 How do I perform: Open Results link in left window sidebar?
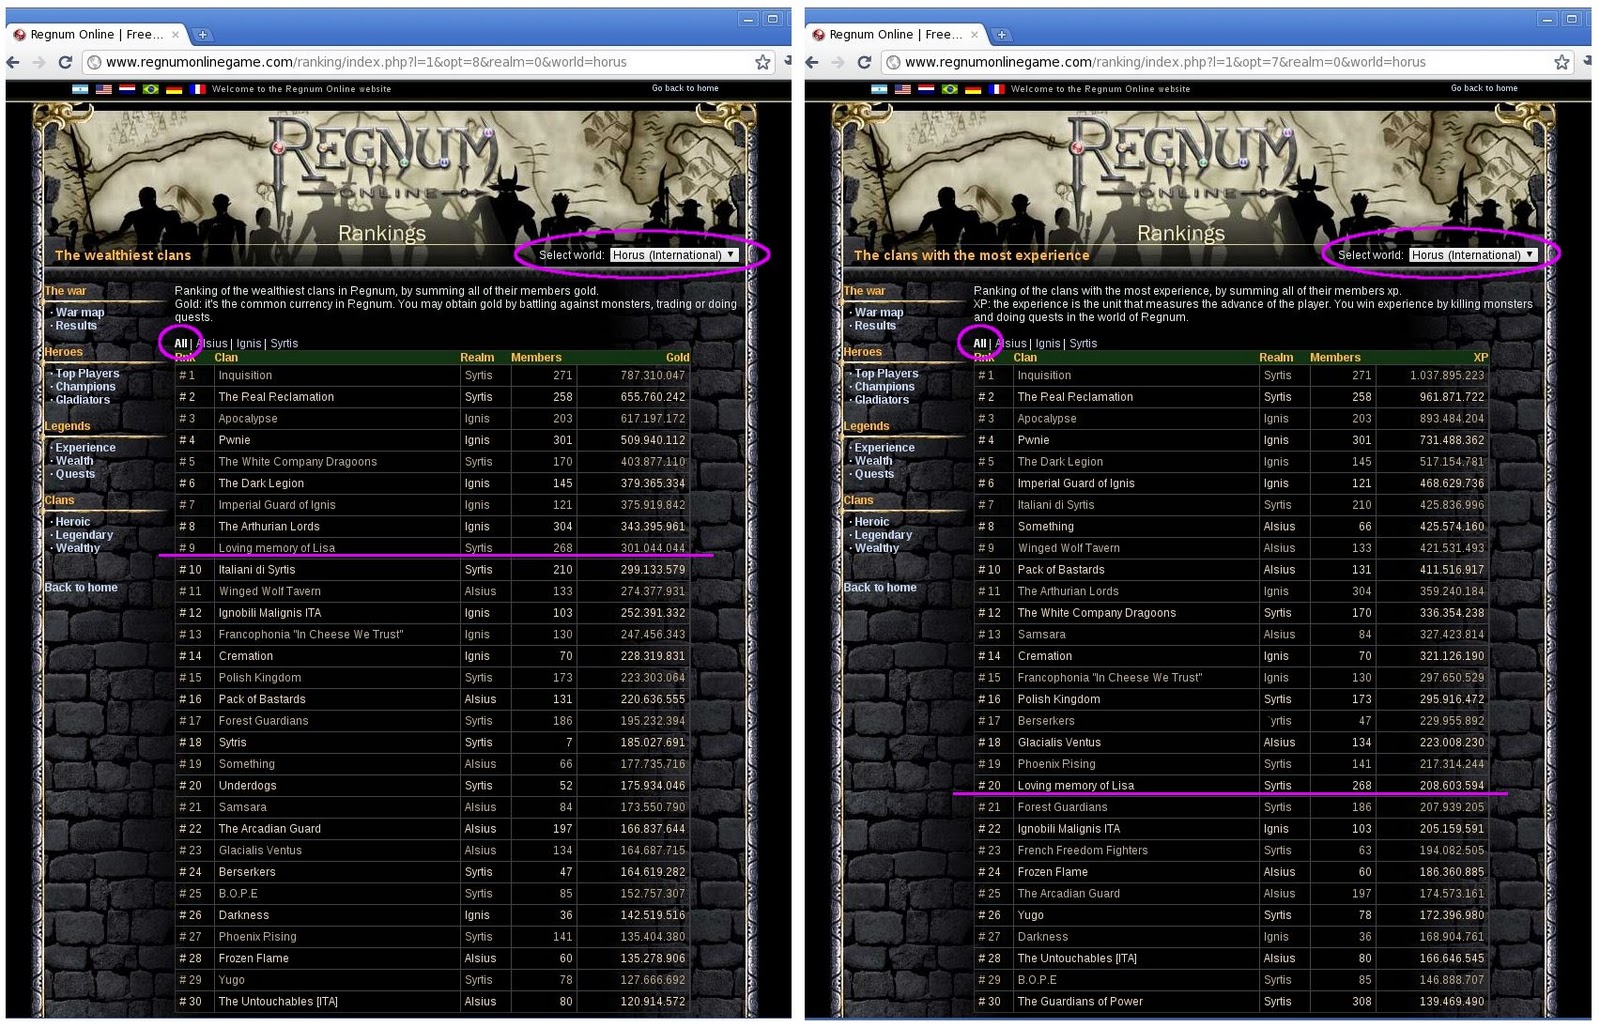pos(76,325)
